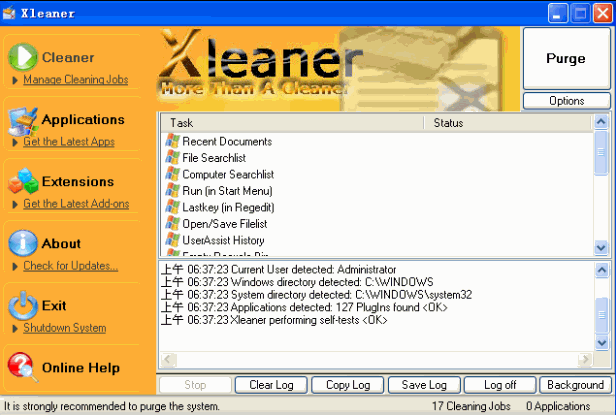Screen dimensions: 616x415
Task: Click the Background button
Action: pos(576,385)
